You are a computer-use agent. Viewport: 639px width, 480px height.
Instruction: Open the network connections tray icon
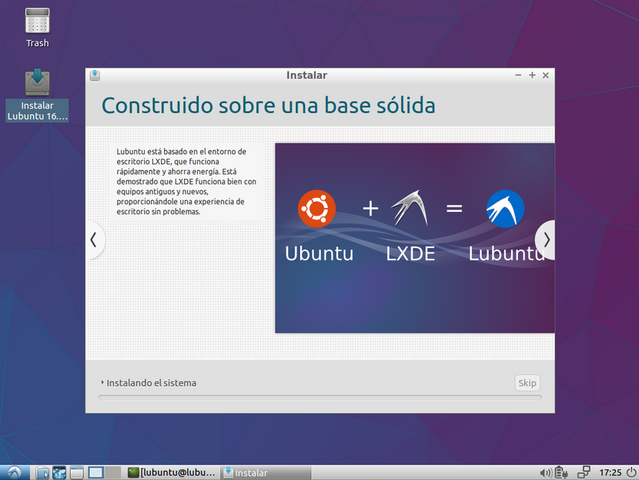click(x=584, y=472)
